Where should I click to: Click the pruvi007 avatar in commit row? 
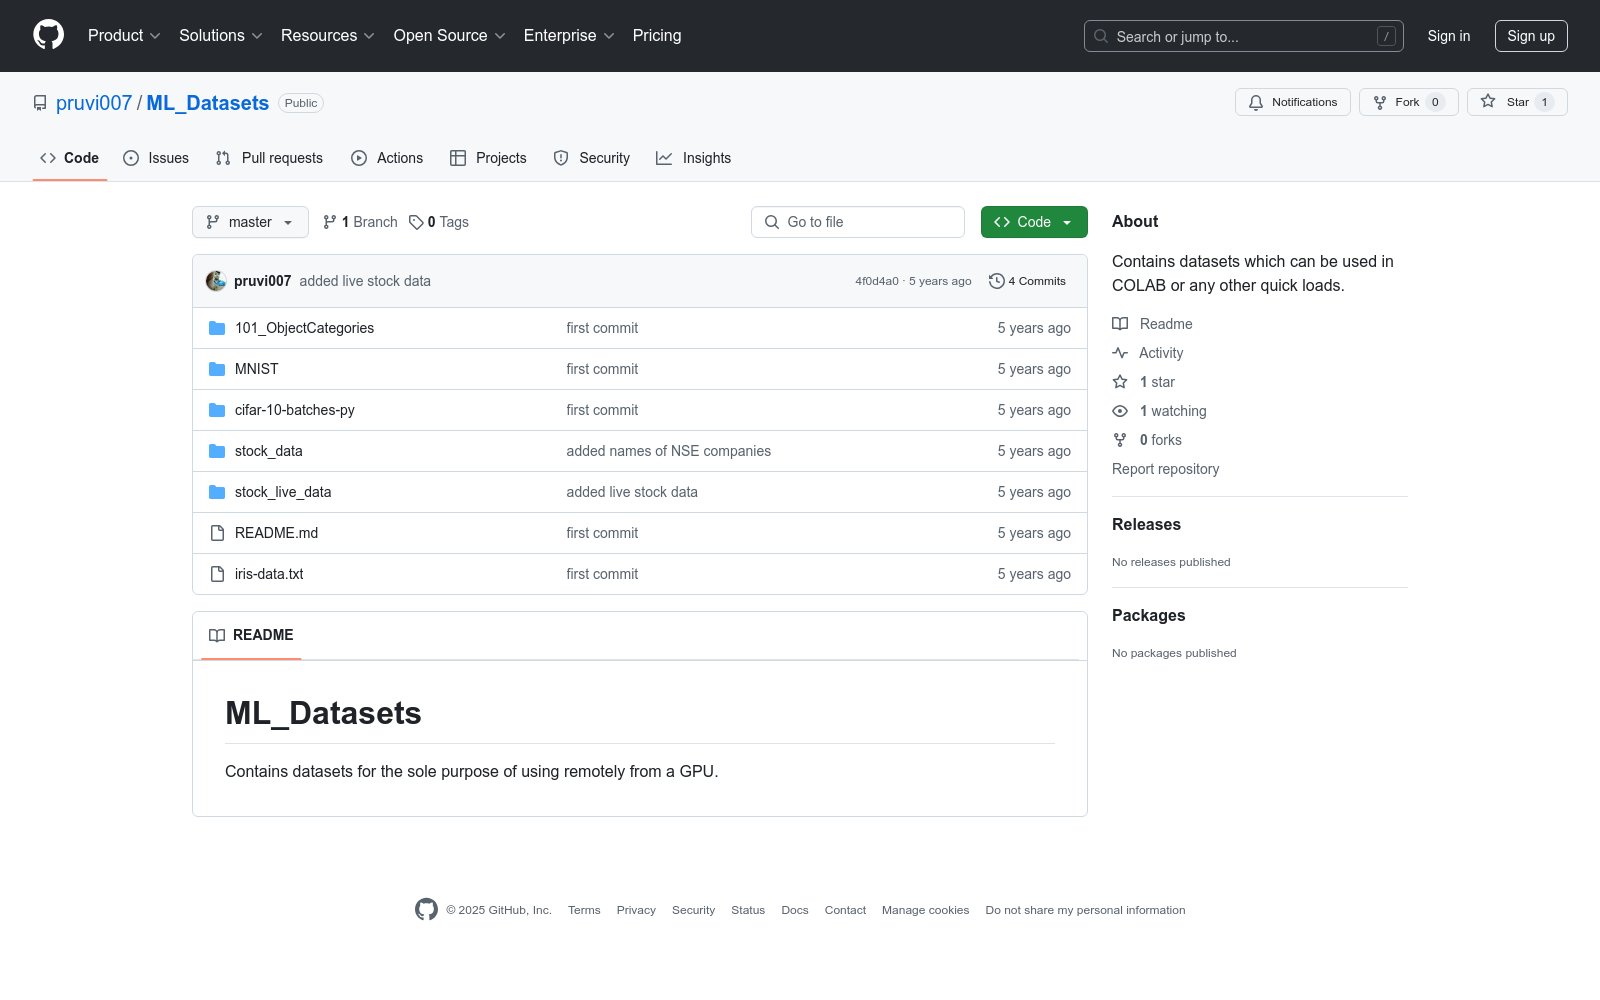216,281
